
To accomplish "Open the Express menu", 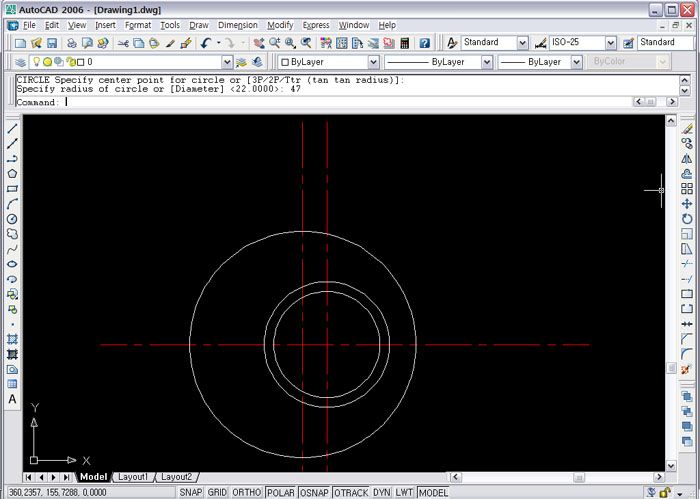I will pyautogui.click(x=316, y=25).
